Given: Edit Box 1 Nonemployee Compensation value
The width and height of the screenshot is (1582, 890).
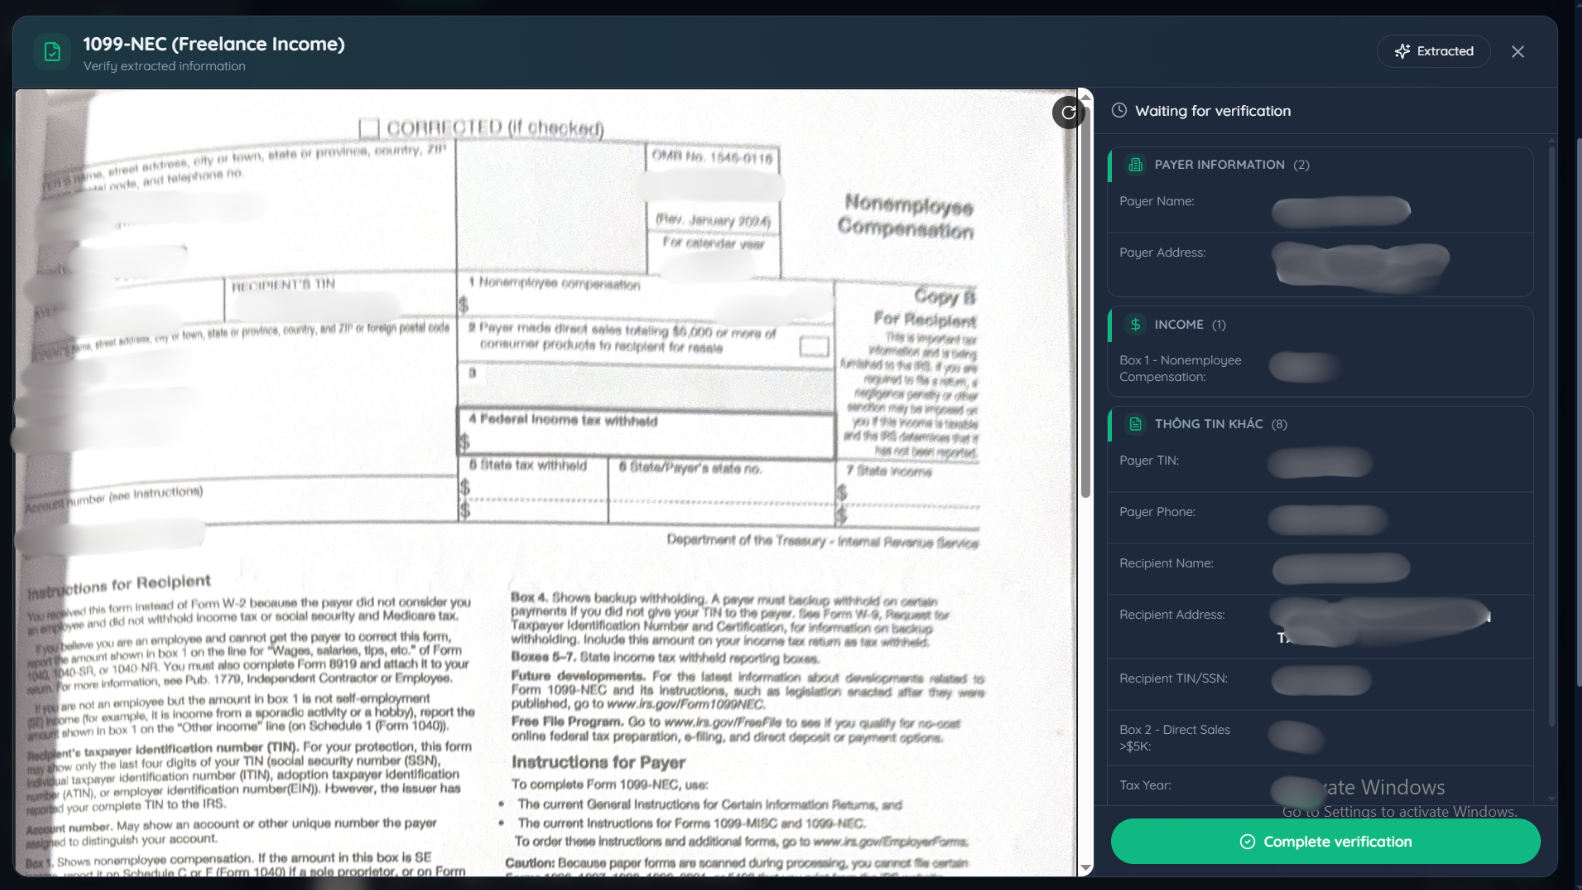Looking at the screenshot, I should tap(1304, 368).
